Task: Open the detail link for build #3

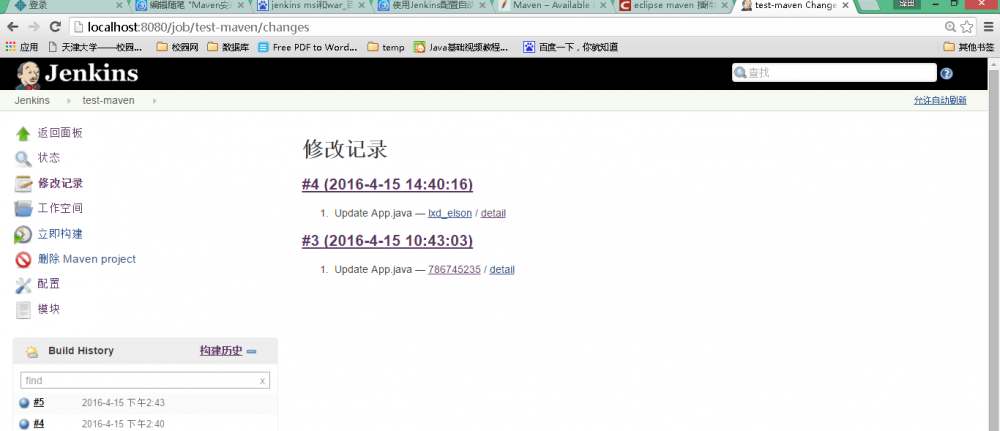Action: coord(502,269)
